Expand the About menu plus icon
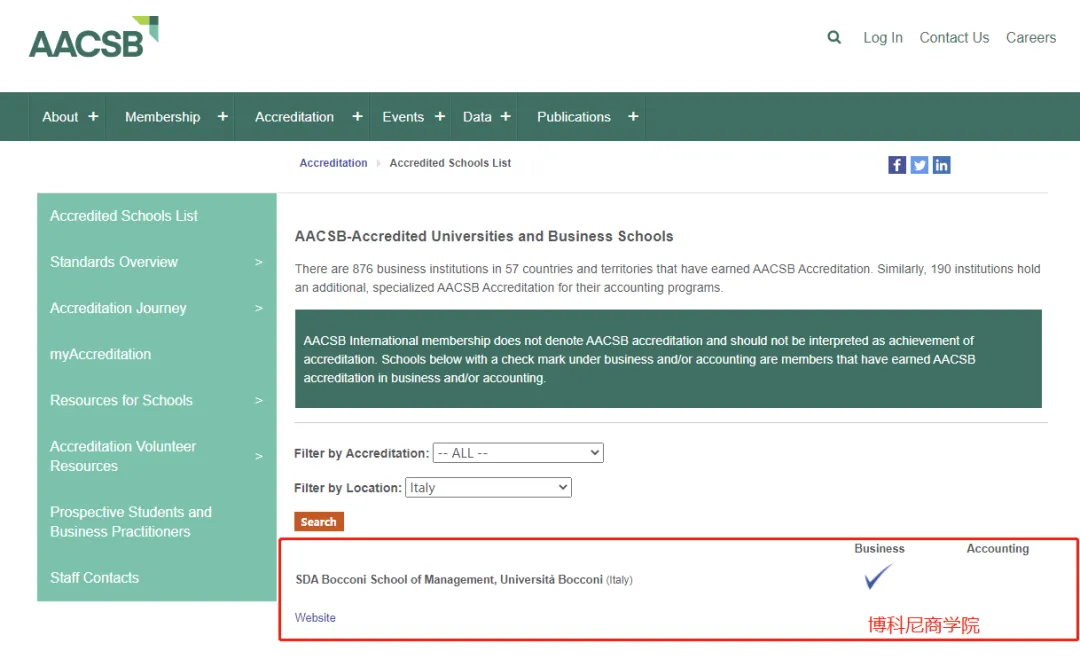1080x659 pixels. click(93, 117)
